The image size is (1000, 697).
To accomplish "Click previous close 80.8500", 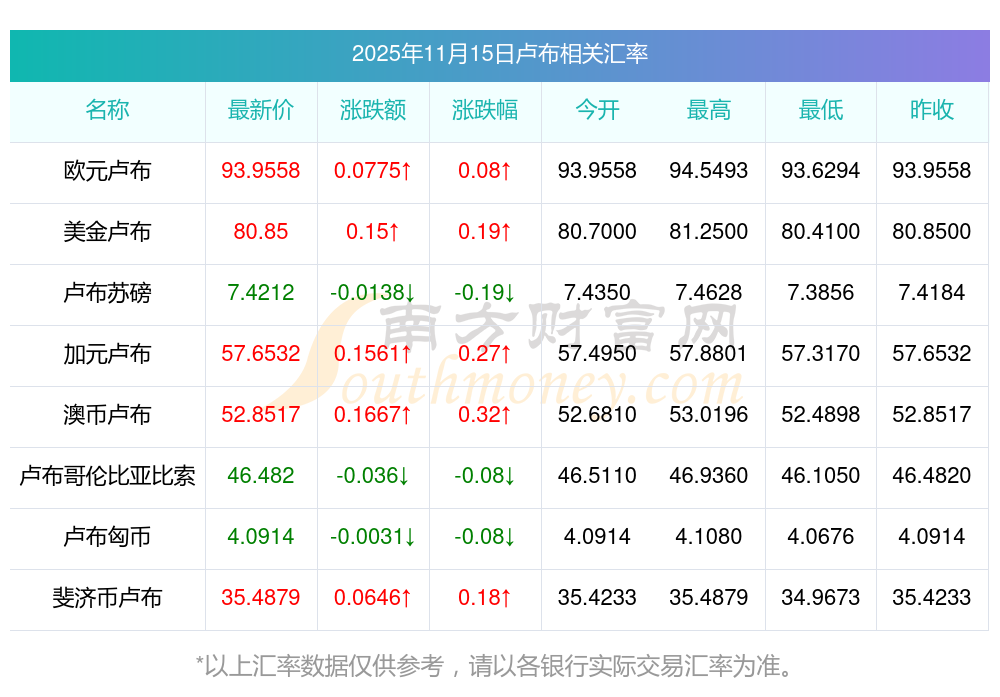I will pyautogui.click(x=932, y=231).
